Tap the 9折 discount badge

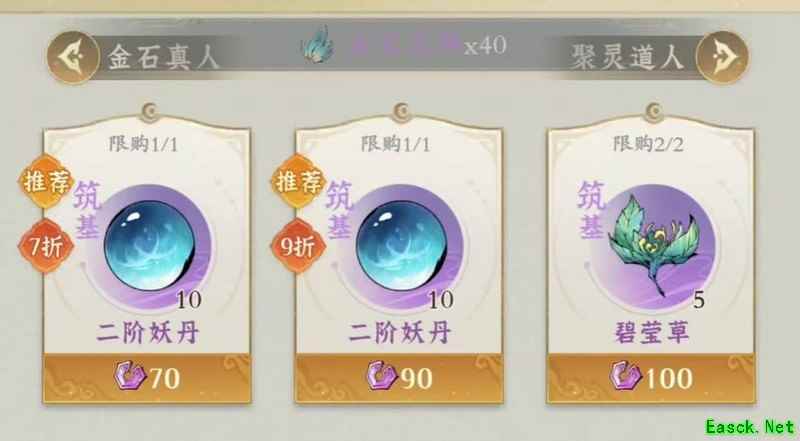click(x=298, y=247)
